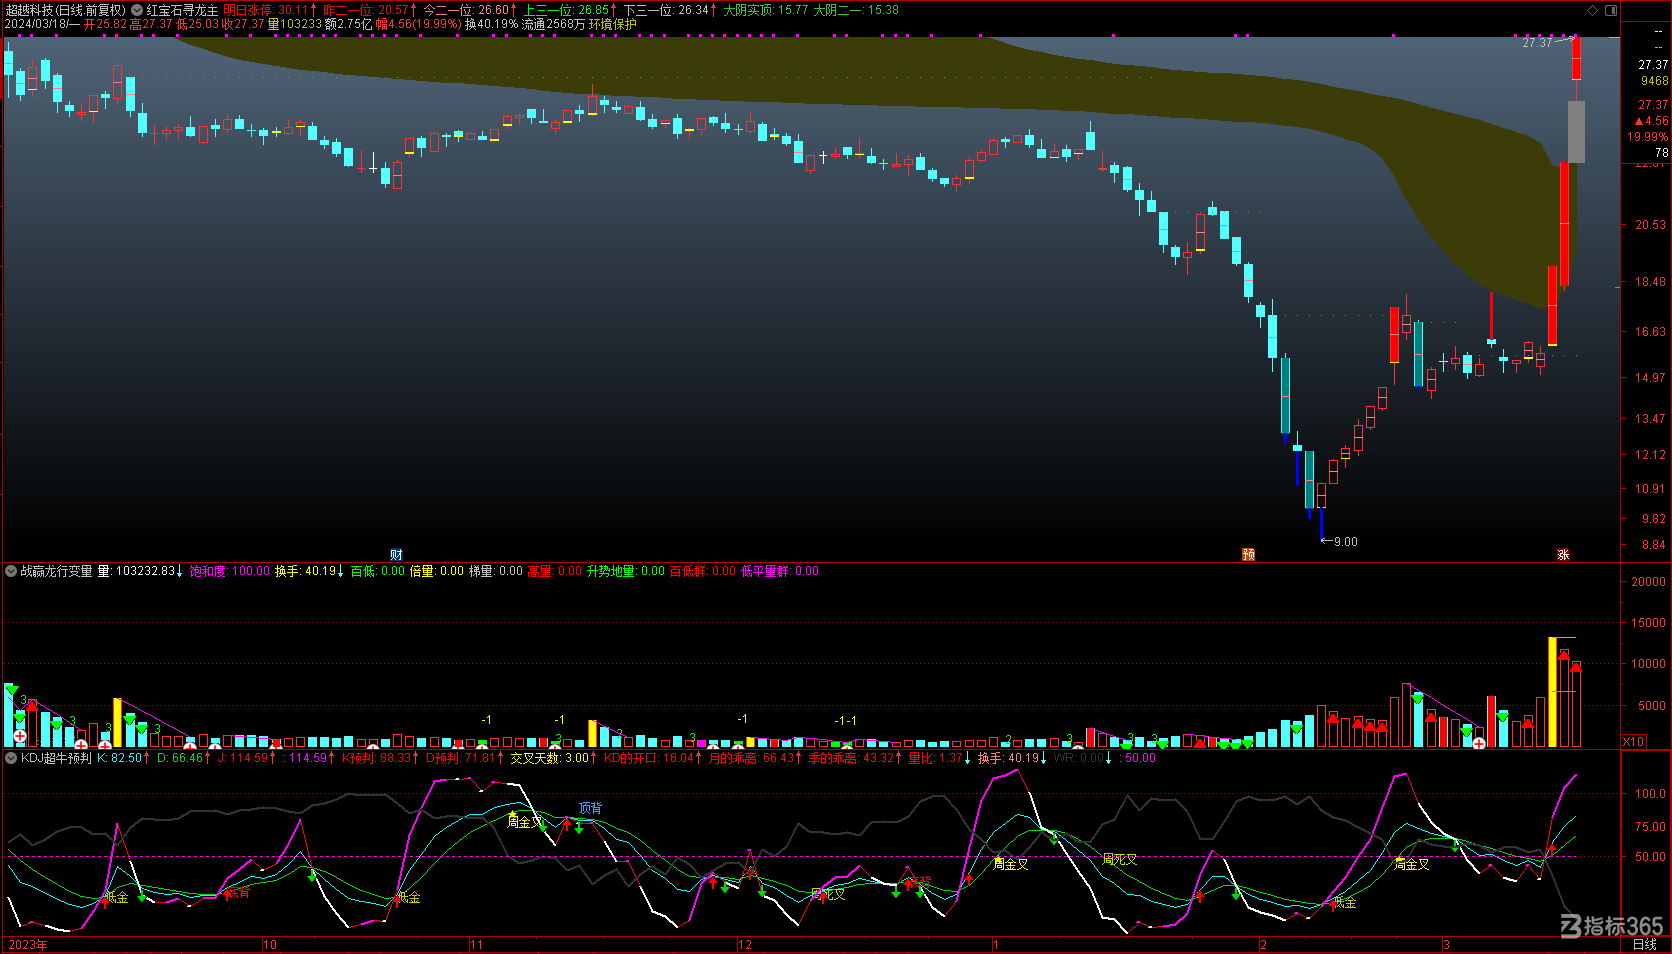Click the 升势地量: 0.00 value
Viewport: 1672px width, 954px height.
coord(626,571)
